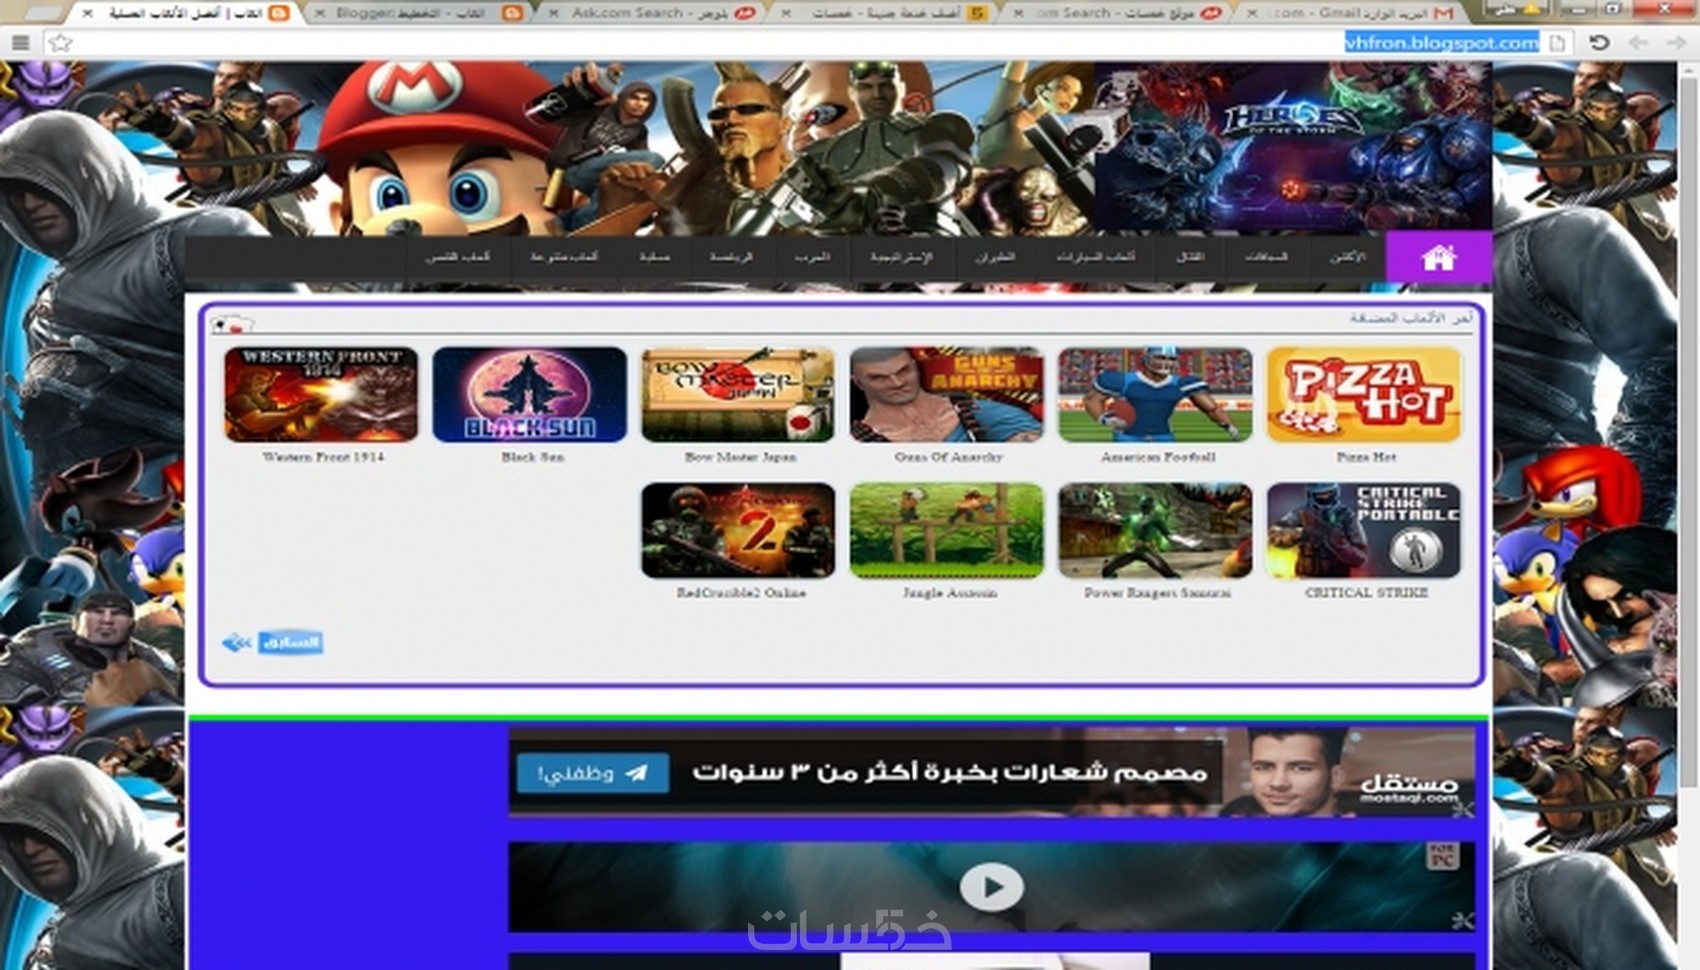The height and width of the screenshot is (970, 1700).
Task: Open the ألعاب السيارات category
Action: click(x=1096, y=257)
